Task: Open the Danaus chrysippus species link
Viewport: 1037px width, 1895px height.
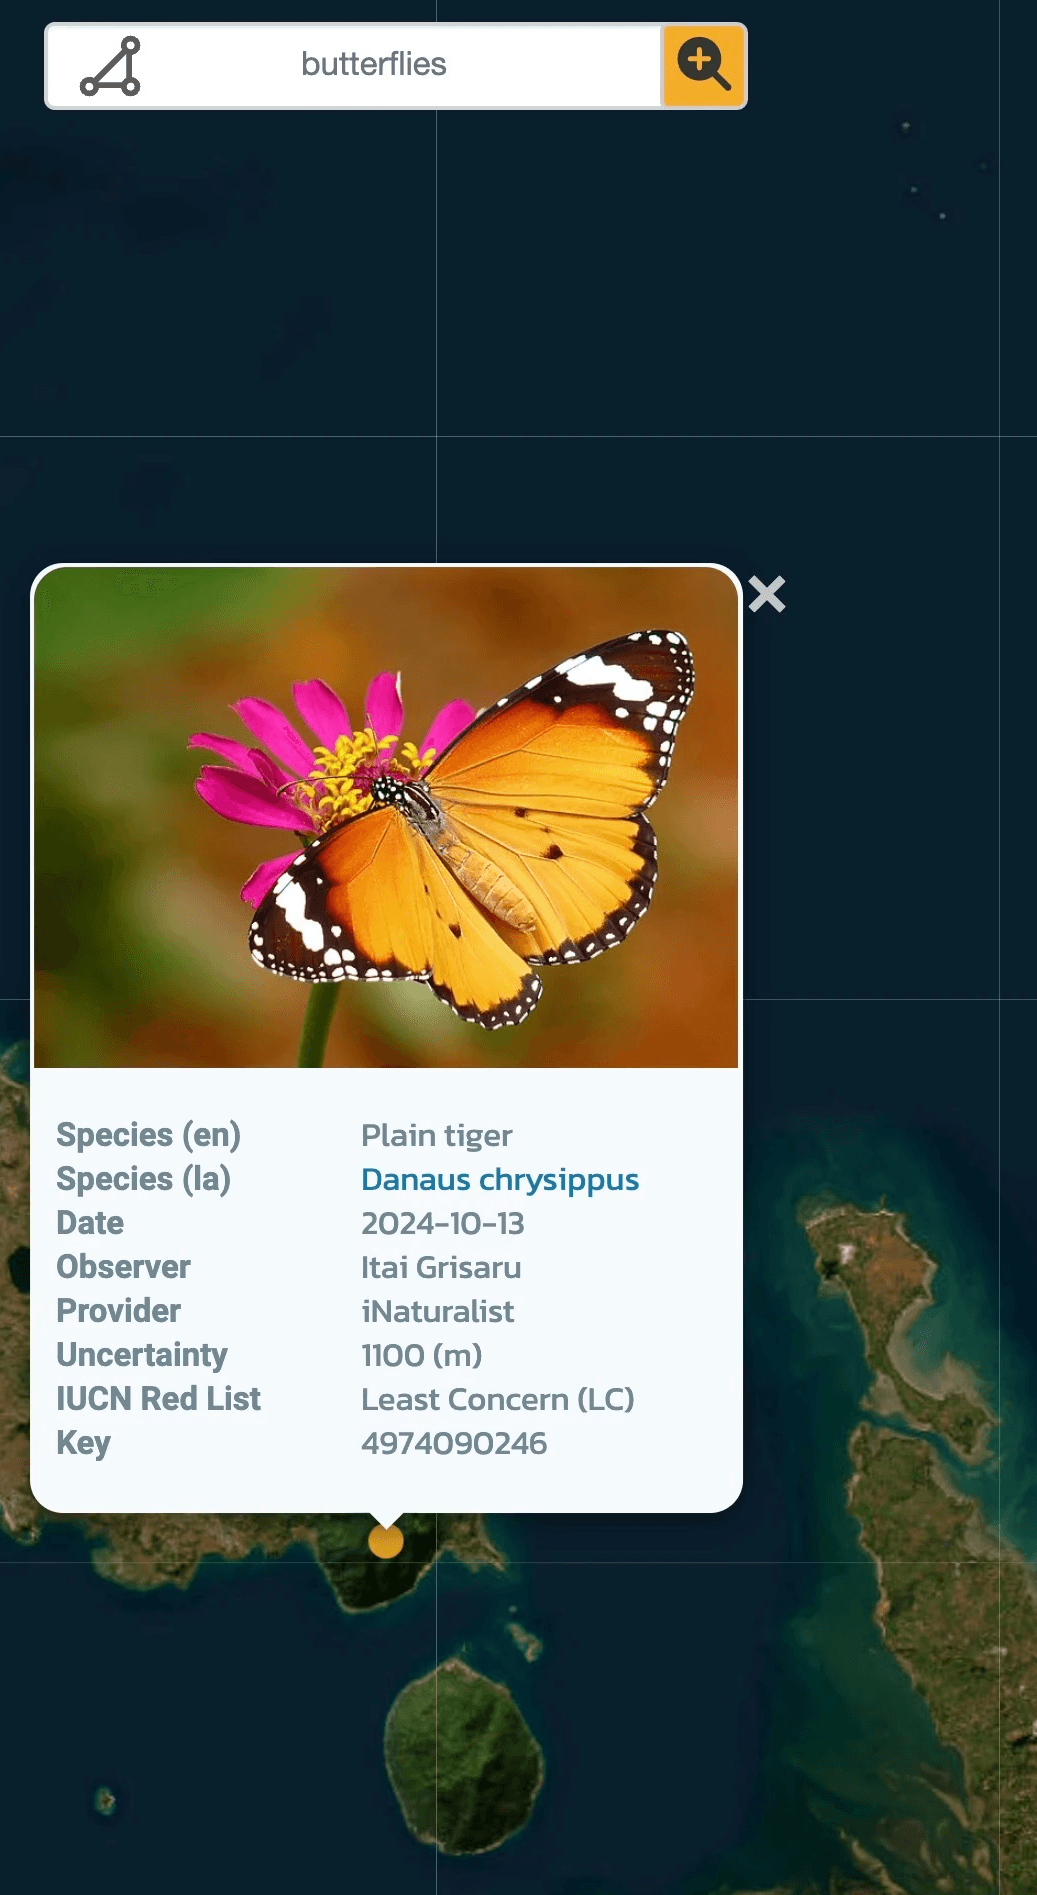Action: pyautogui.click(x=500, y=1179)
